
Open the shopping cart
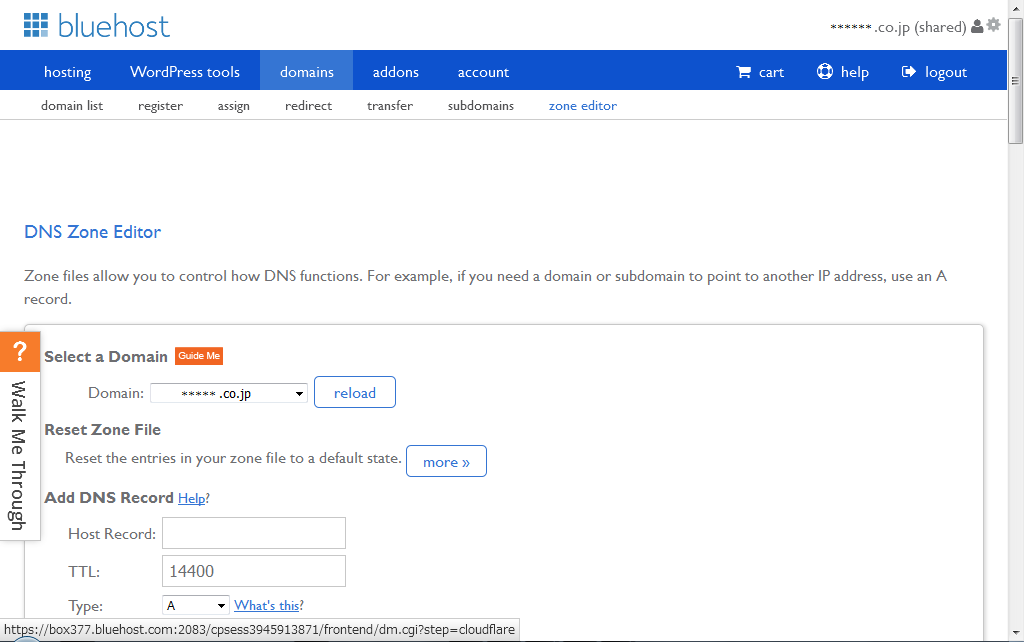coord(760,72)
